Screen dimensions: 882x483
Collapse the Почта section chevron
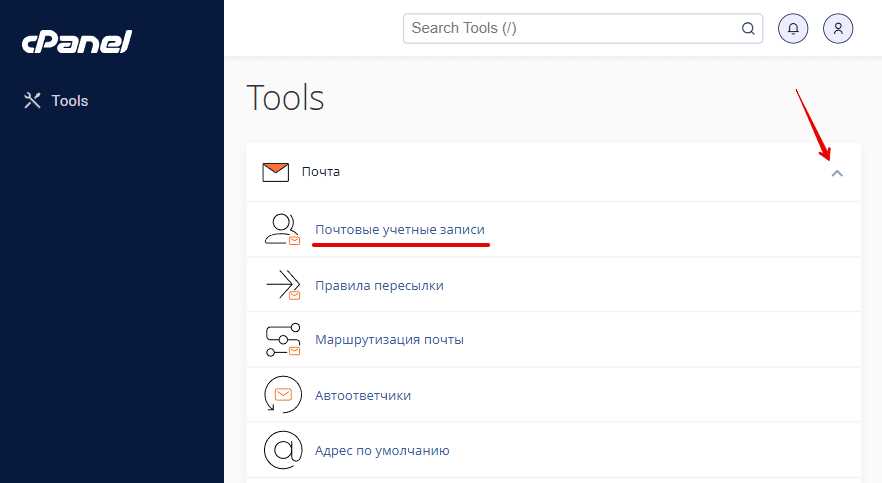pyautogui.click(x=837, y=173)
